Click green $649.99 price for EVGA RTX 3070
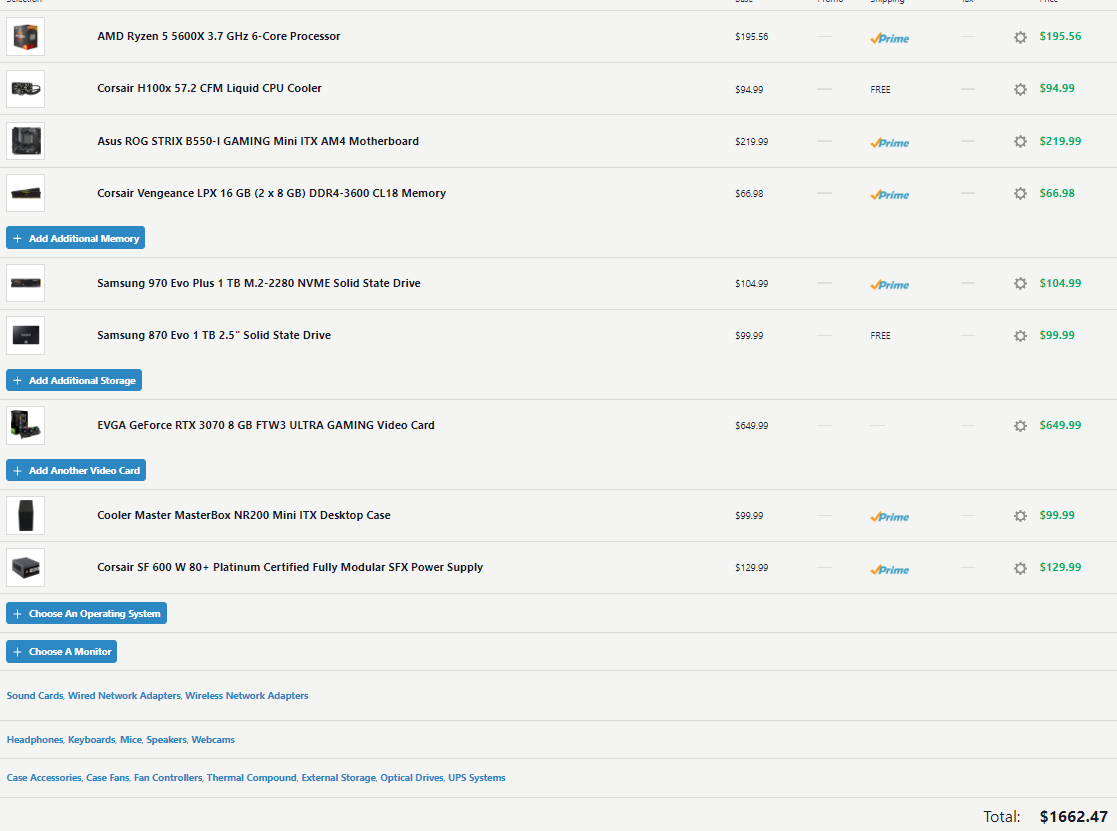 pos(1060,425)
